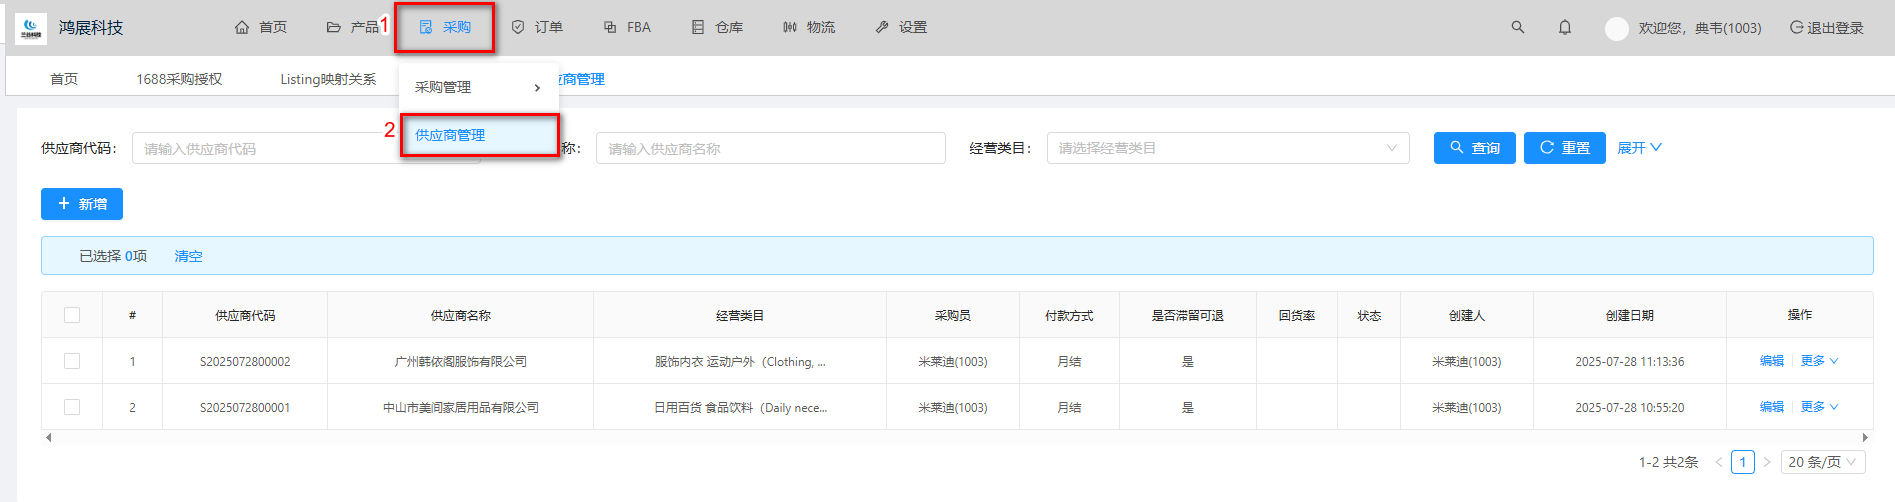
Task: Click 编辑 for supplier S2025072800002
Action: point(1771,361)
